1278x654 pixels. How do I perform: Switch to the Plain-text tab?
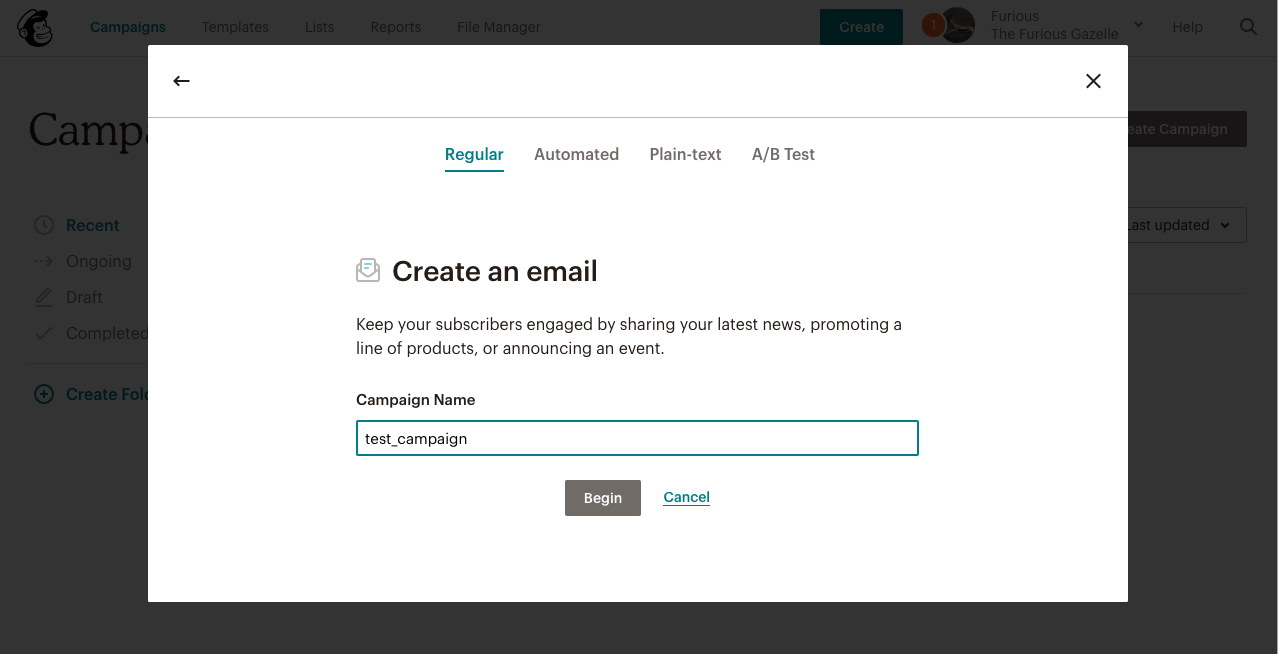click(x=685, y=154)
